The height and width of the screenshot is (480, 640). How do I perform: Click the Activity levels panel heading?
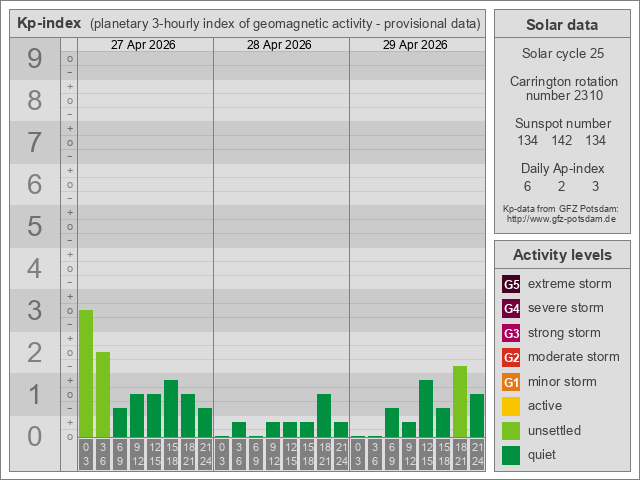click(x=561, y=255)
